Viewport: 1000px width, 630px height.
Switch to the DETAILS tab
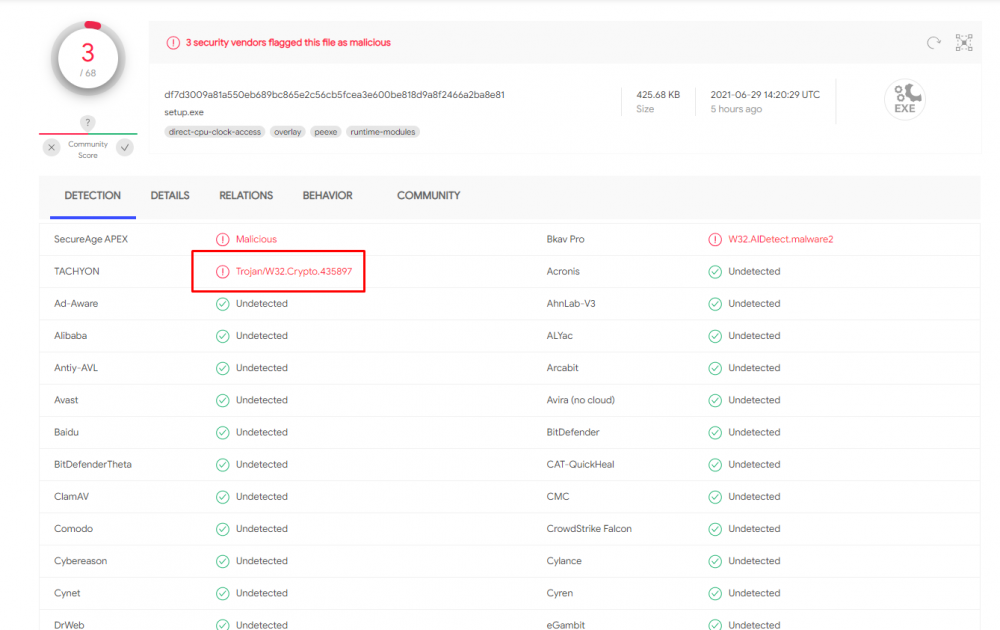tap(170, 196)
